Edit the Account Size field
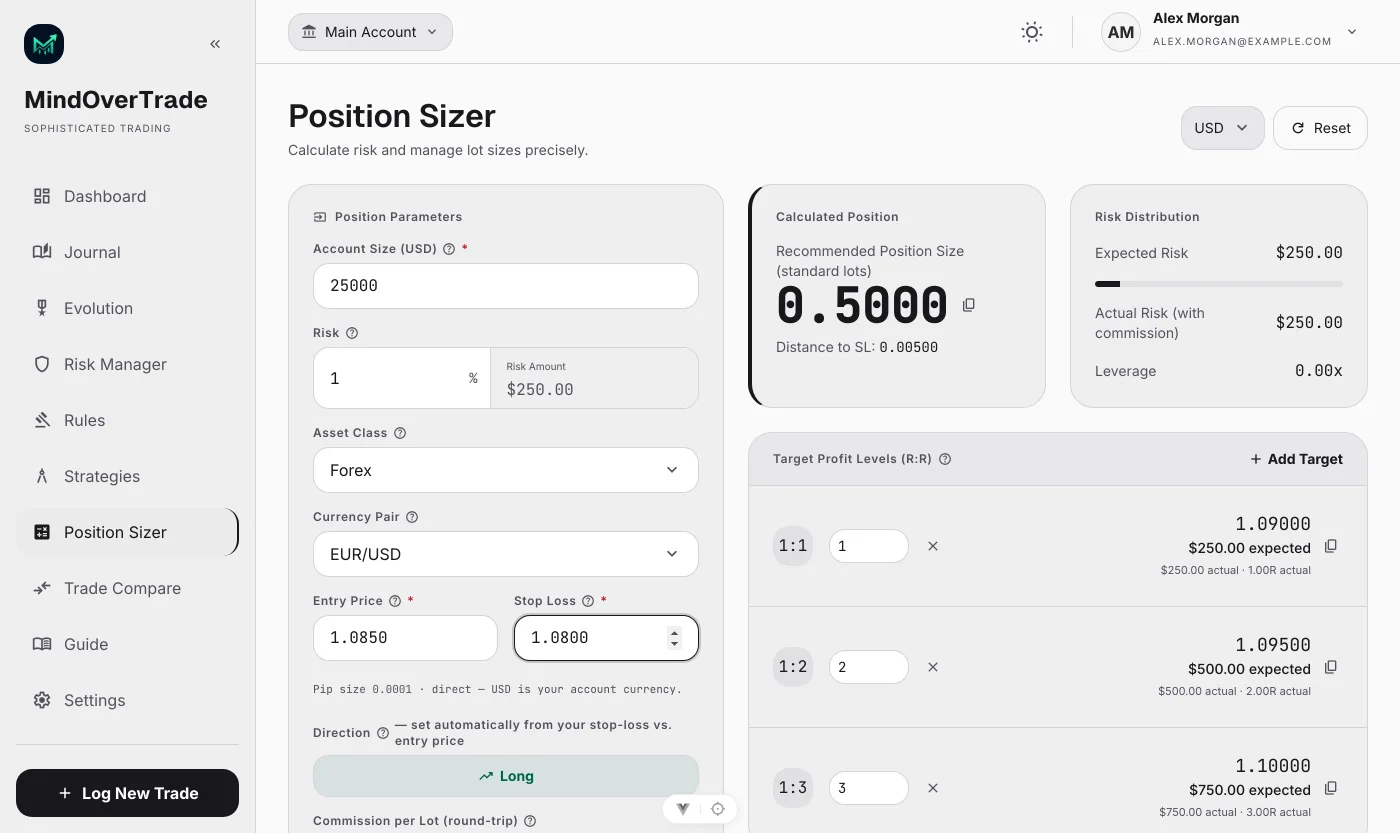This screenshot has width=1400, height=833. point(505,286)
